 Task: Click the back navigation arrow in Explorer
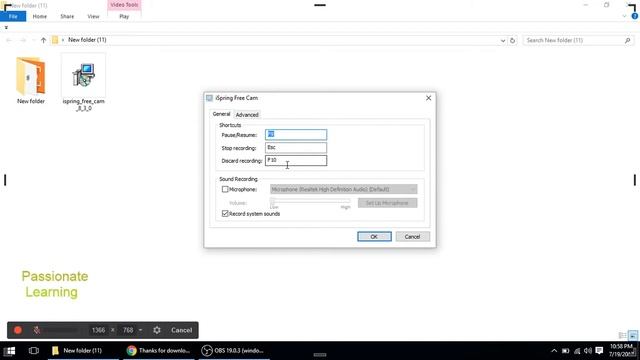pos(9,40)
